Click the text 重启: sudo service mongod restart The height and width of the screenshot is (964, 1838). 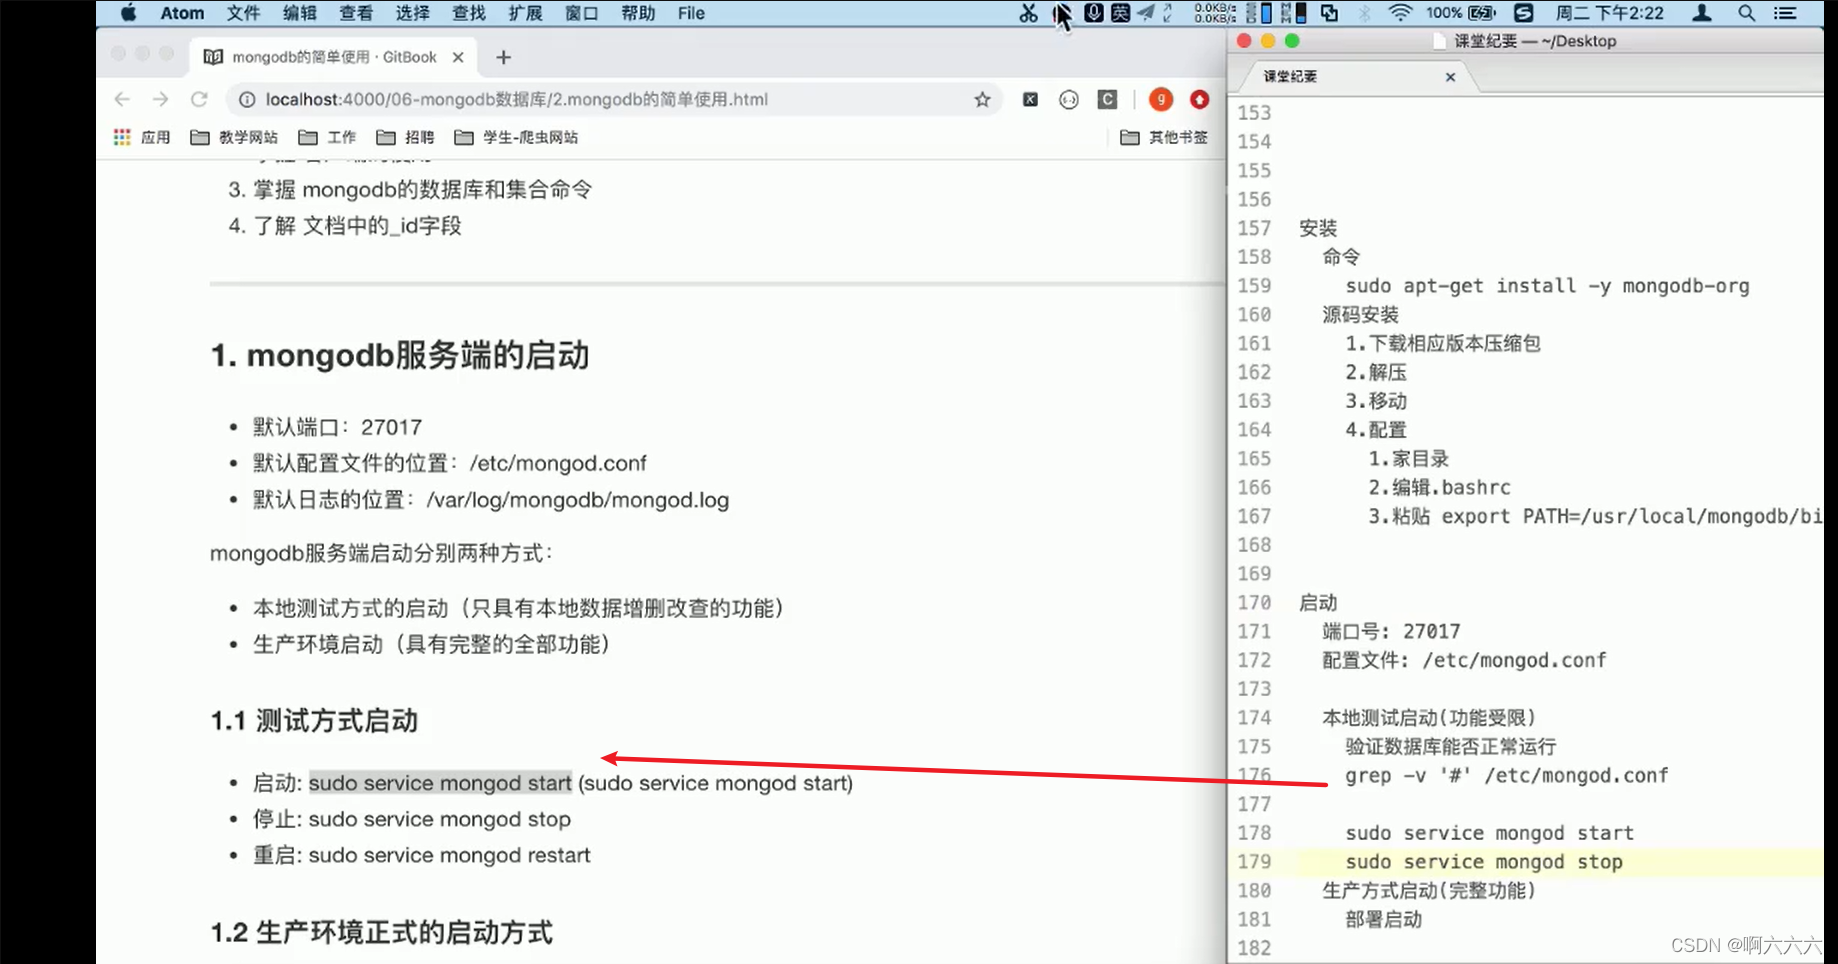pos(422,855)
